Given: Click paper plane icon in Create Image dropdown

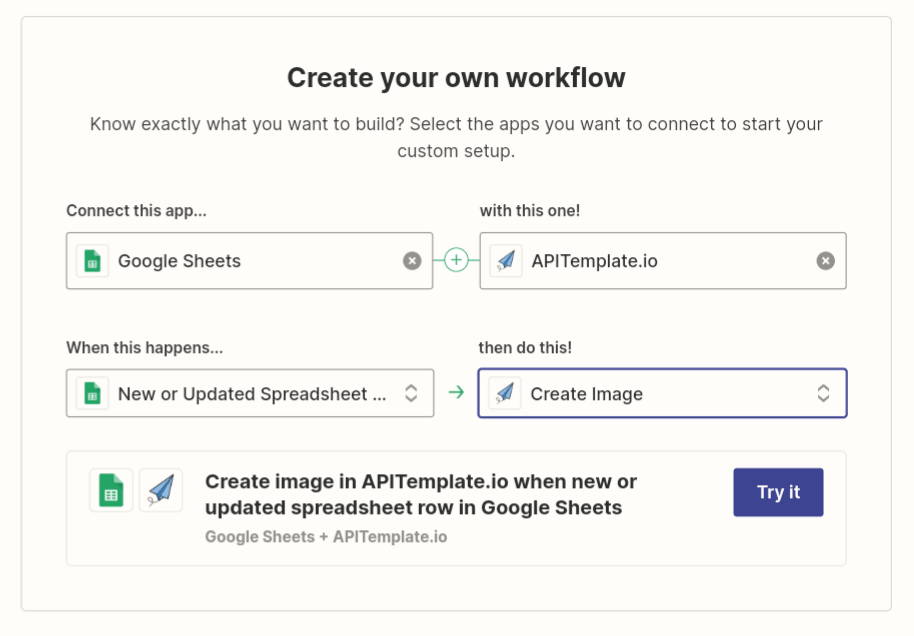Looking at the screenshot, I should click(505, 393).
